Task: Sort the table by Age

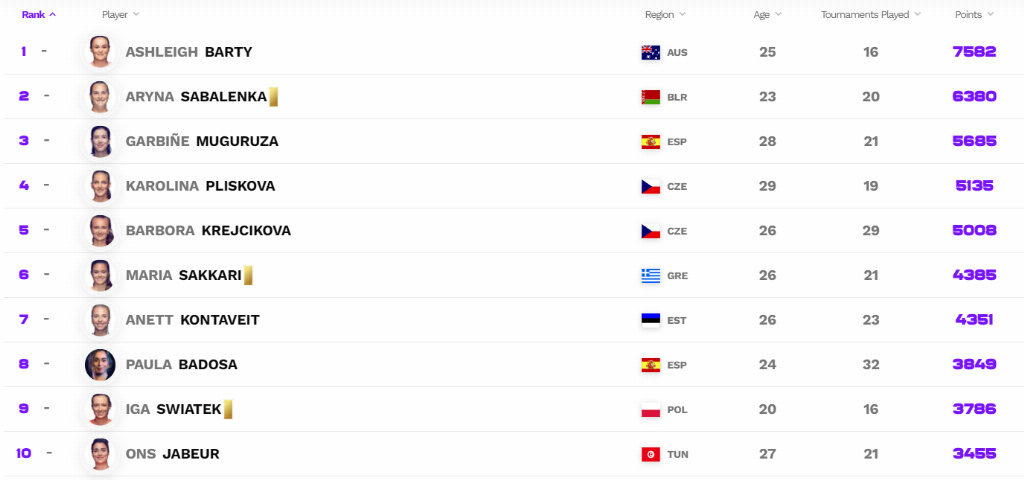Action: click(x=767, y=14)
